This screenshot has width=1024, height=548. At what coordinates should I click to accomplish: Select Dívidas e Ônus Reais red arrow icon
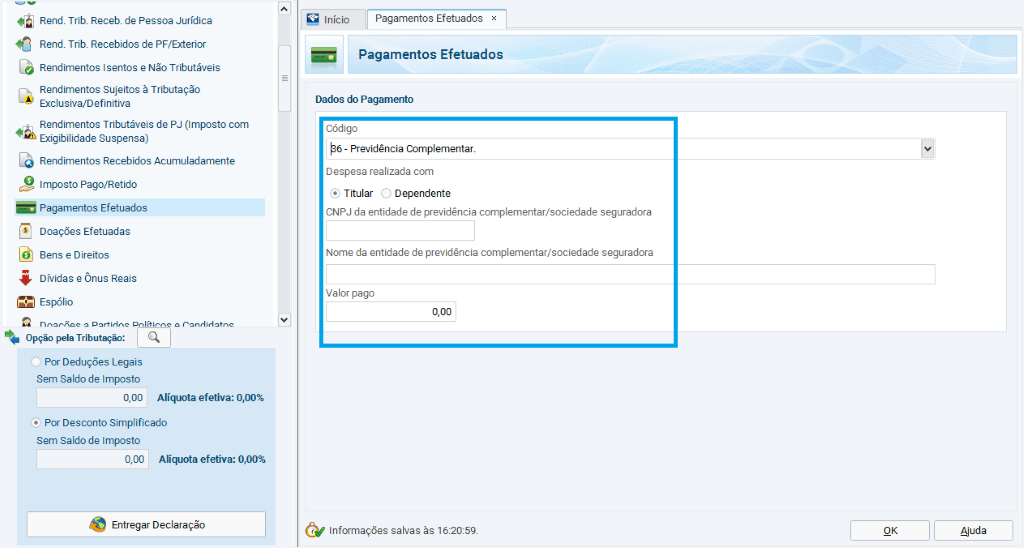click(25, 278)
